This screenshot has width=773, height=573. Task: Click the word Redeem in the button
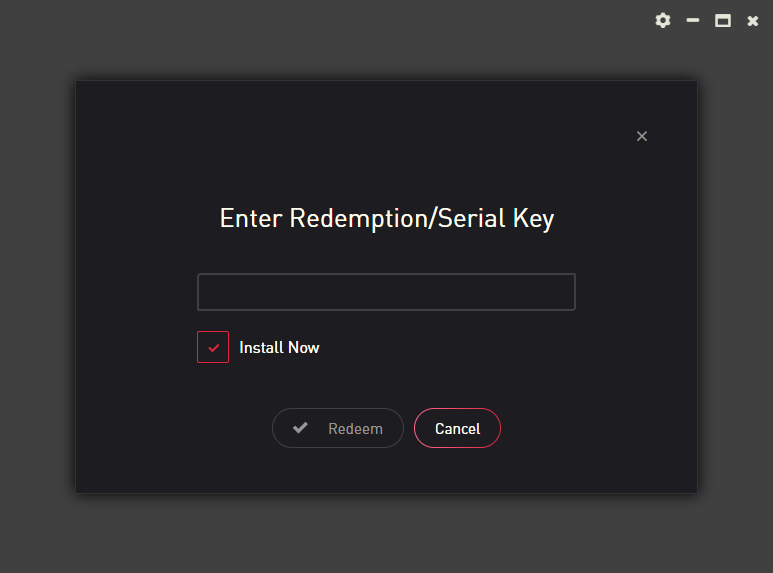[355, 429]
